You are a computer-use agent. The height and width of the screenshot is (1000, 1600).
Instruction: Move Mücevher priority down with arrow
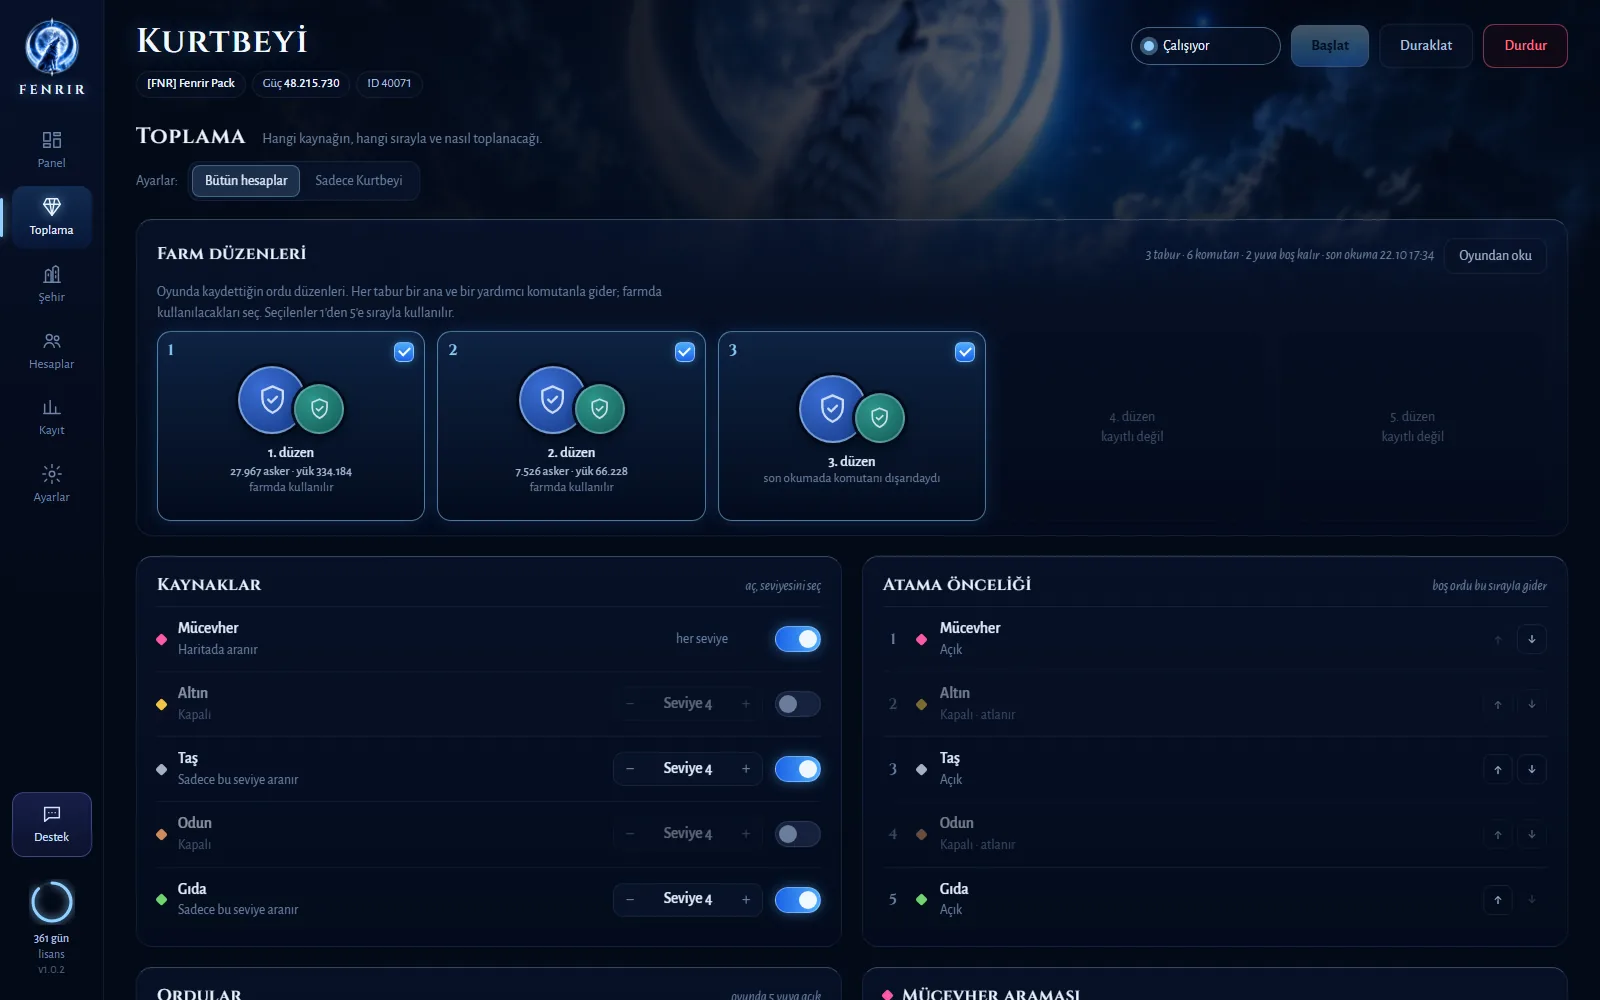1531,639
